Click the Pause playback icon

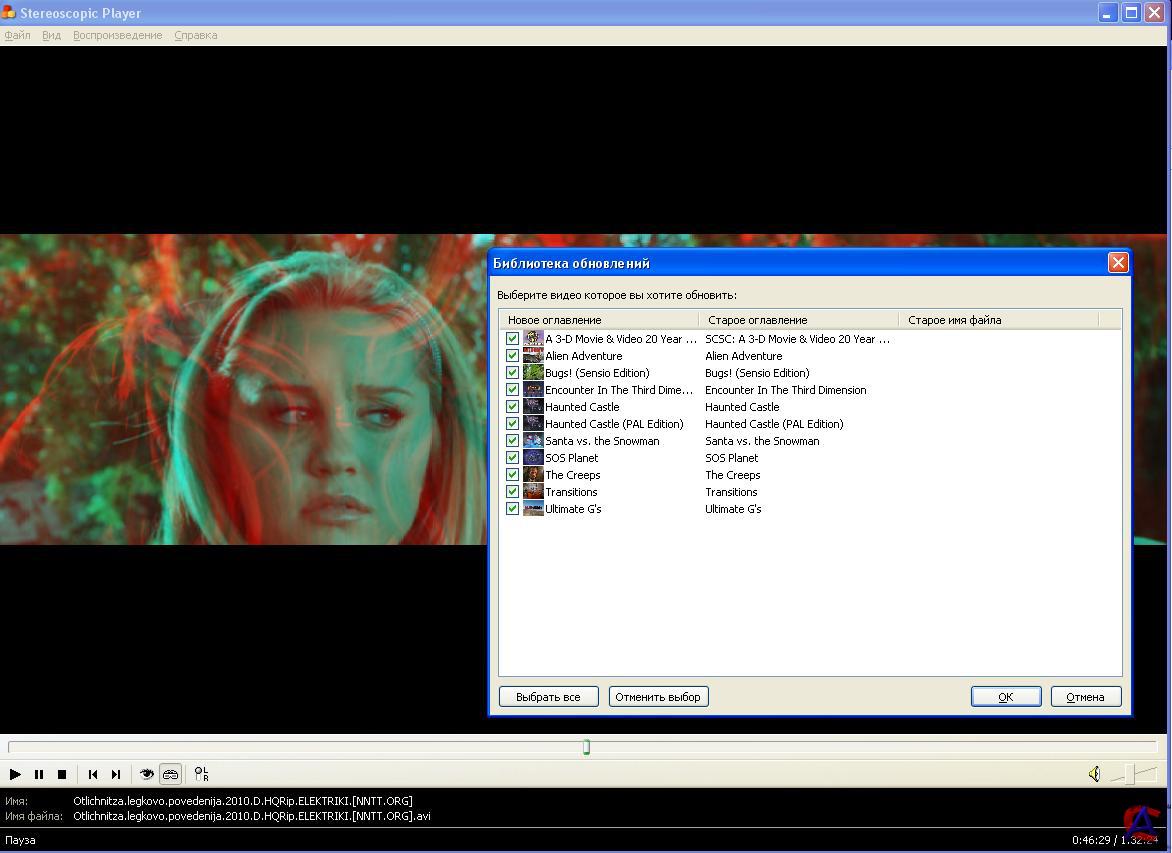click(x=39, y=774)
